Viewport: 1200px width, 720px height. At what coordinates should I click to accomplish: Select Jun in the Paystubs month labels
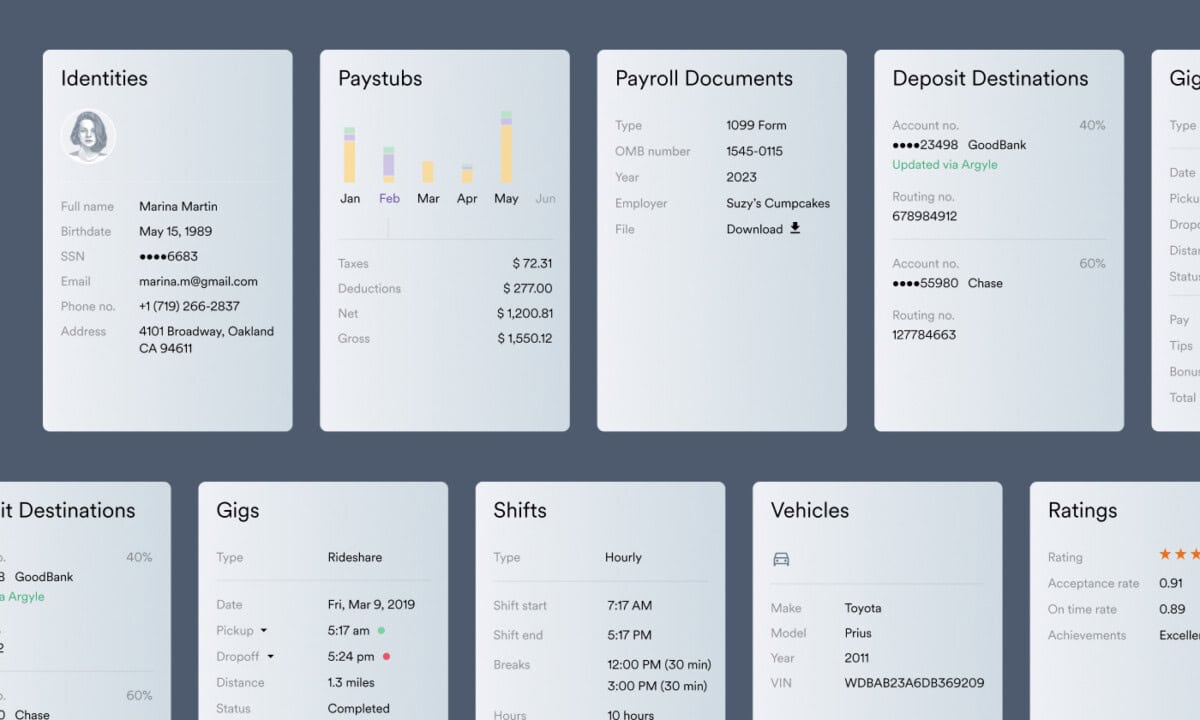tap(545, 198)
